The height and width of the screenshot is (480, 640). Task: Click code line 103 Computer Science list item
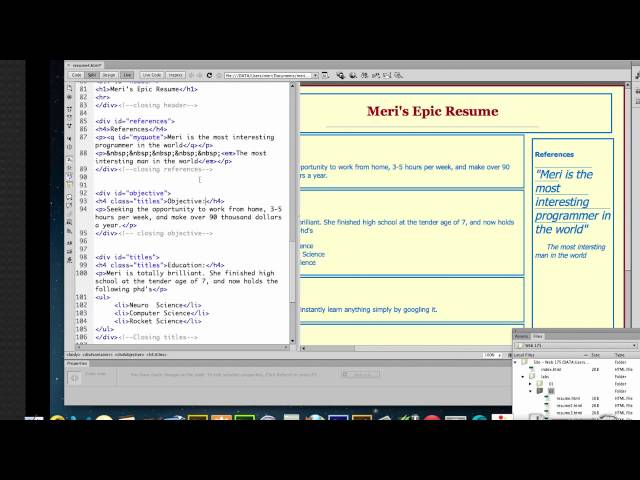162,313
